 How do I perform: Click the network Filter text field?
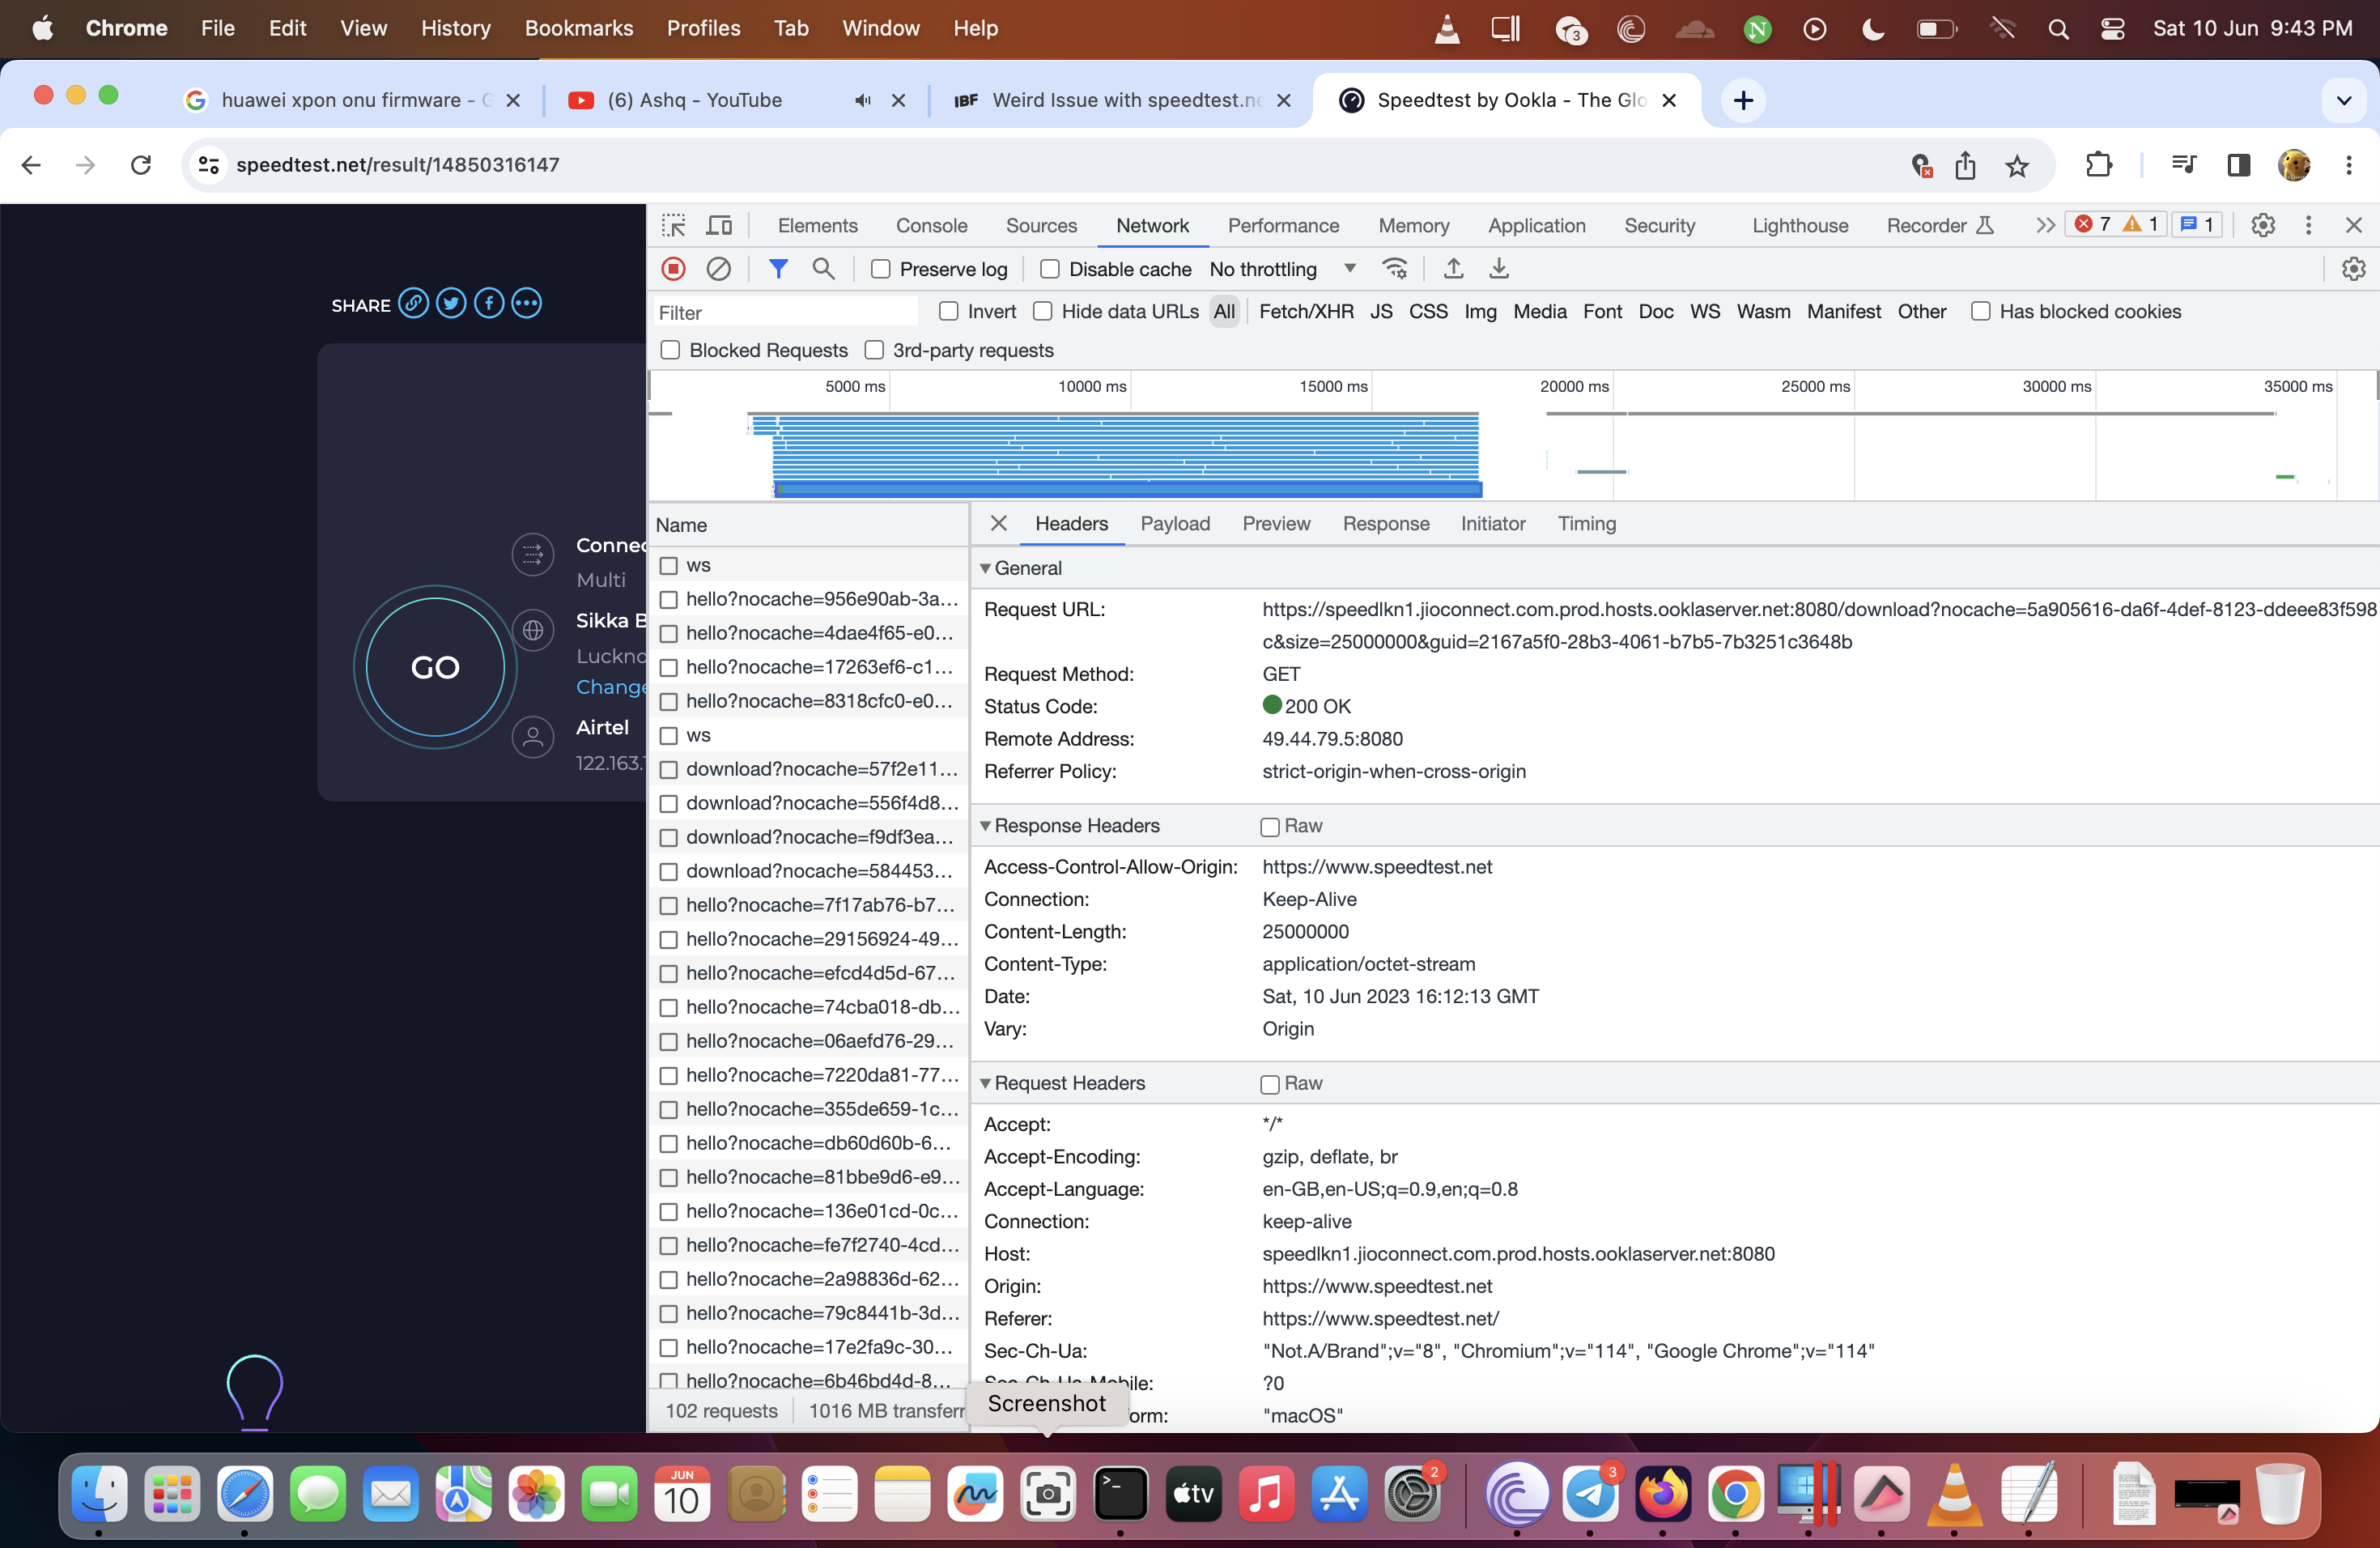point(785,312)
